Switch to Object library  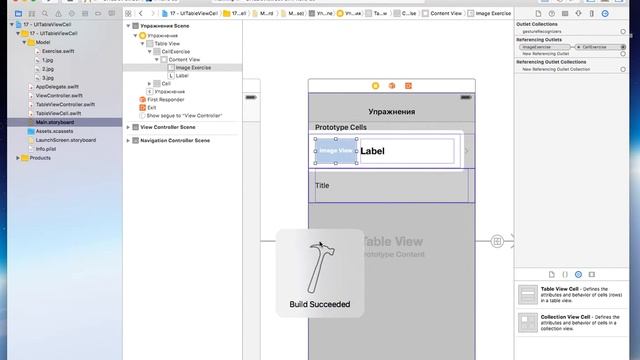click(578, 274)
